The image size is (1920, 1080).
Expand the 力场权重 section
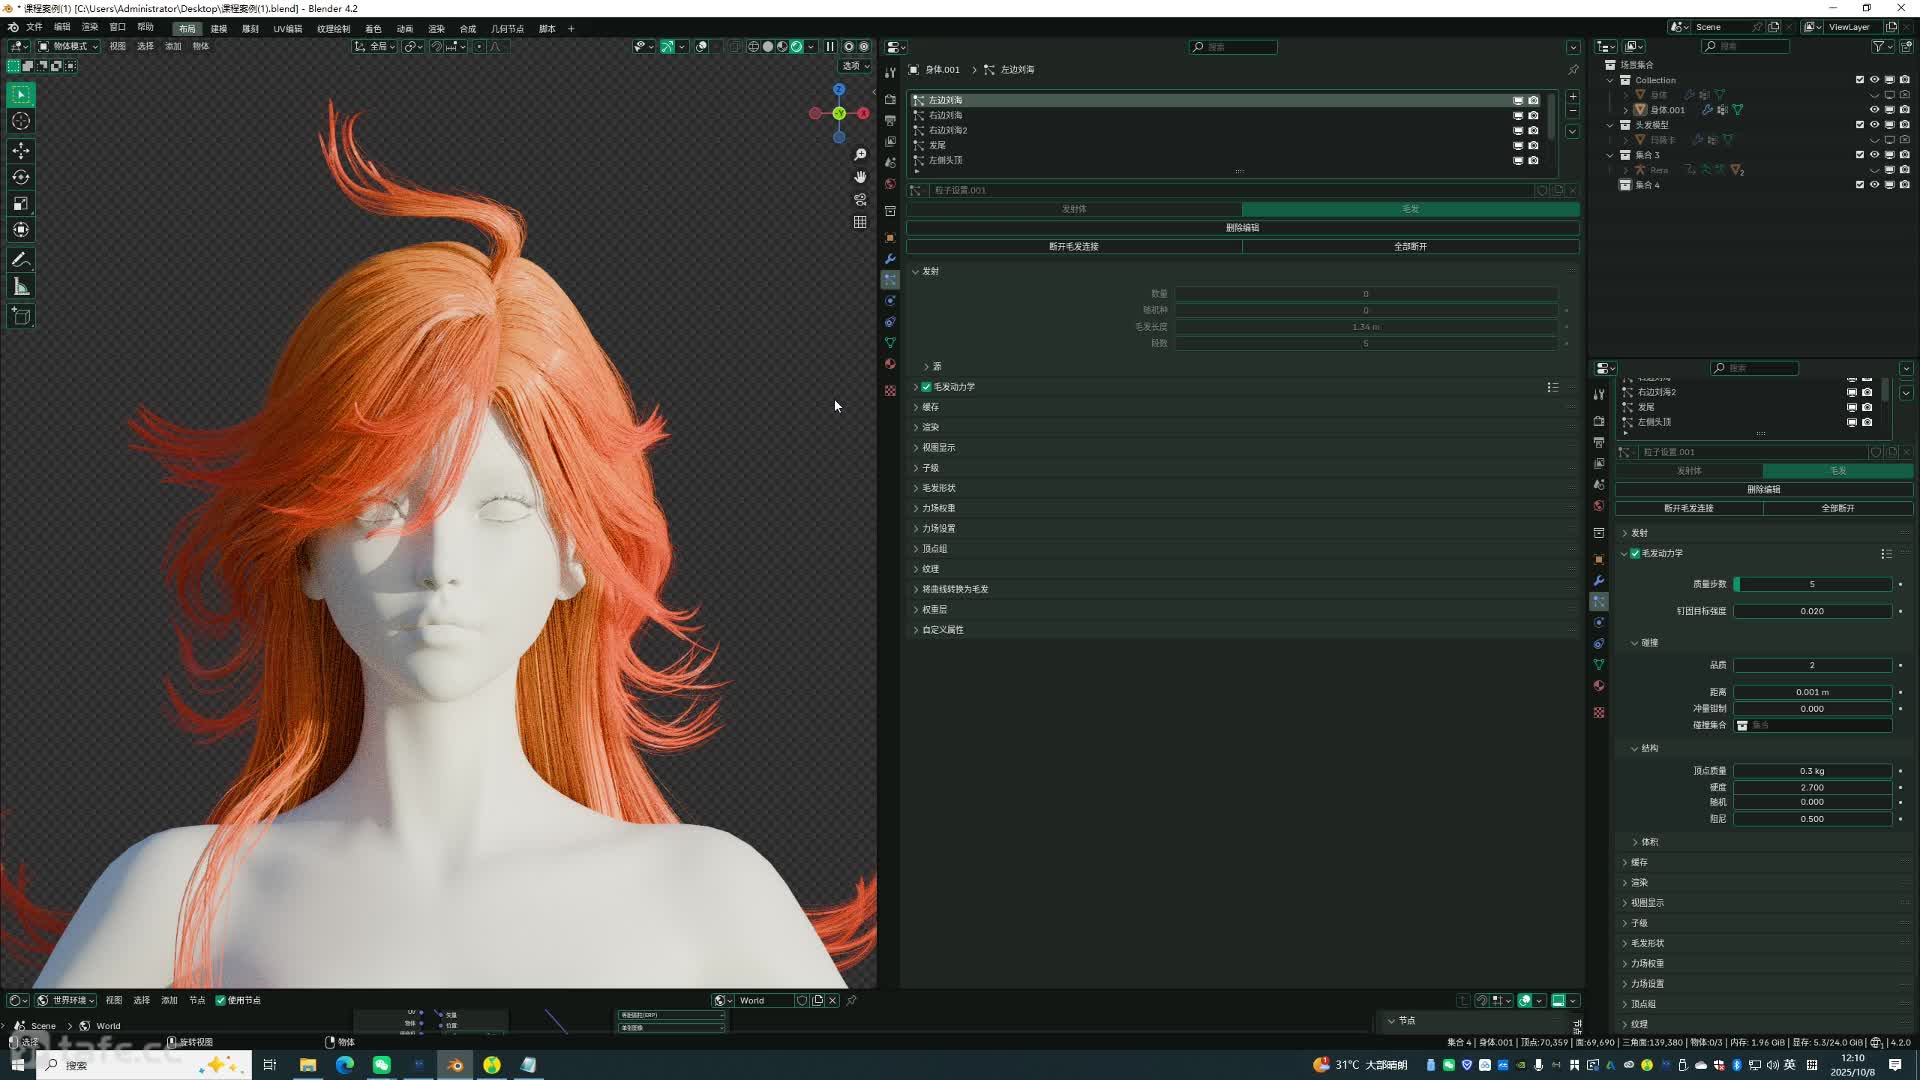tap(938, 508)
